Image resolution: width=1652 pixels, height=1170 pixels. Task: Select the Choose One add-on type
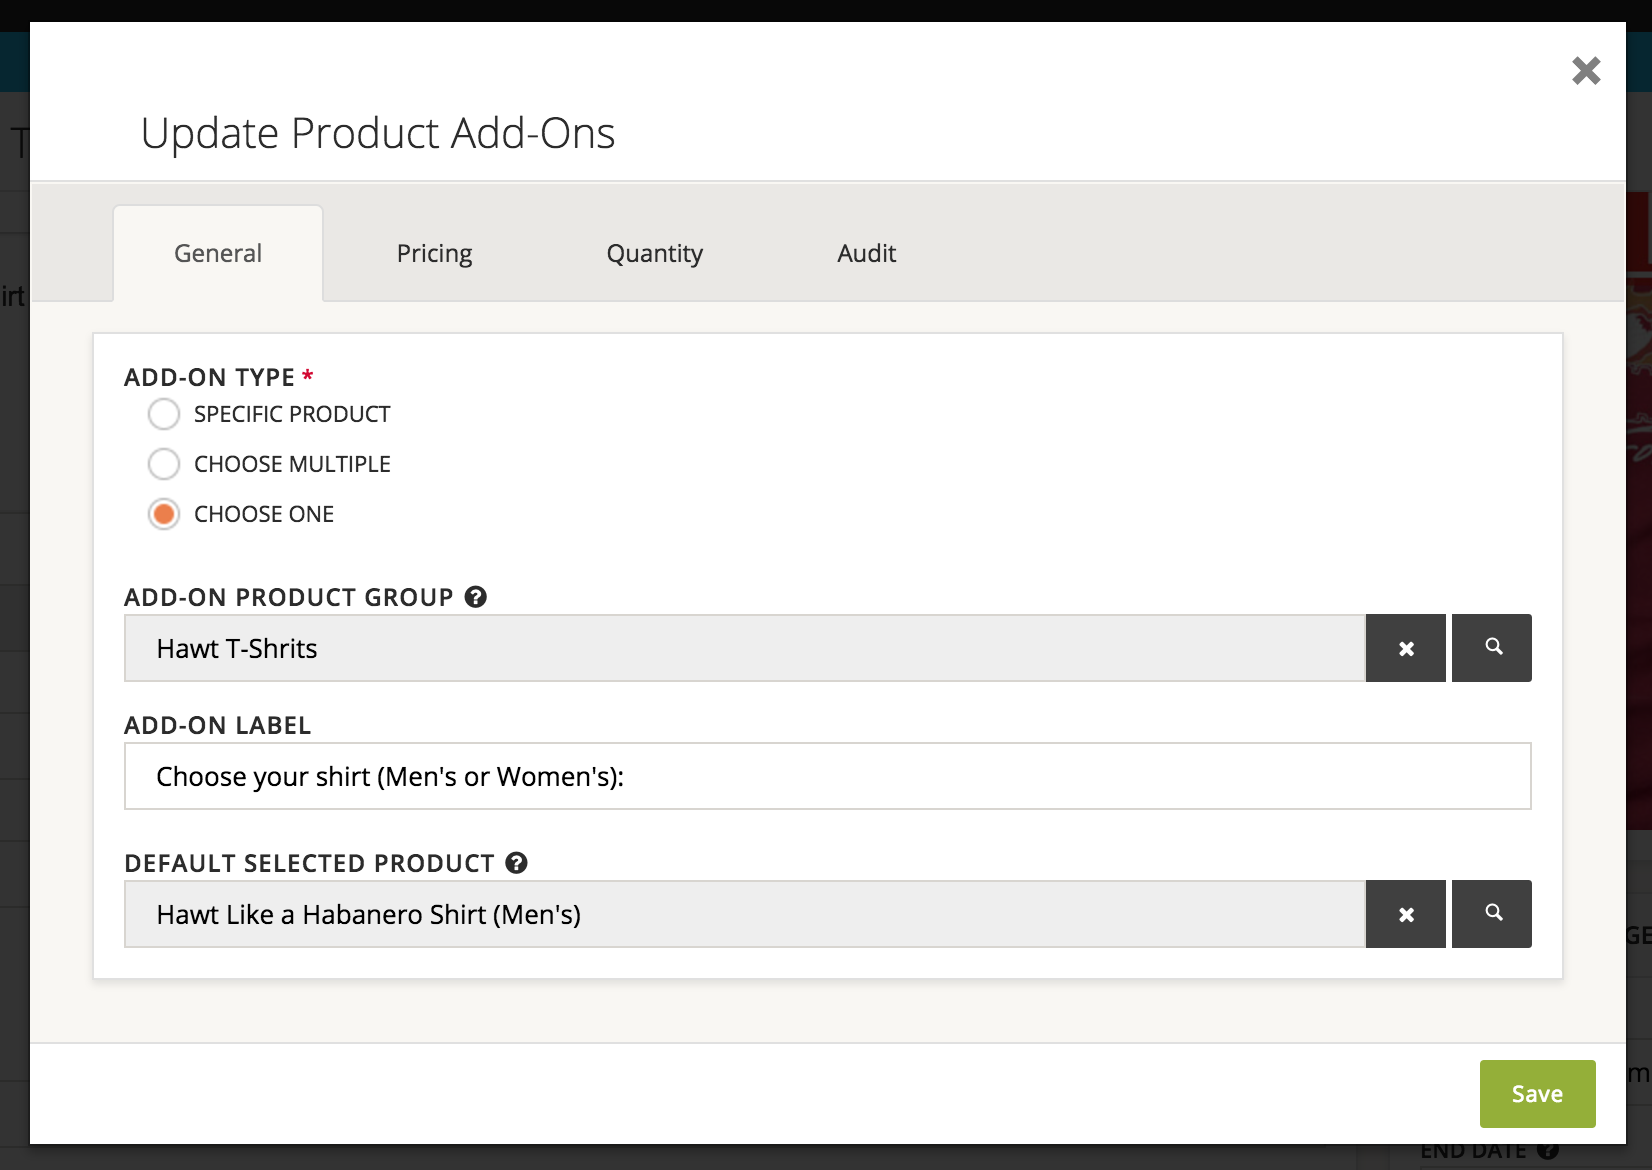164,513
